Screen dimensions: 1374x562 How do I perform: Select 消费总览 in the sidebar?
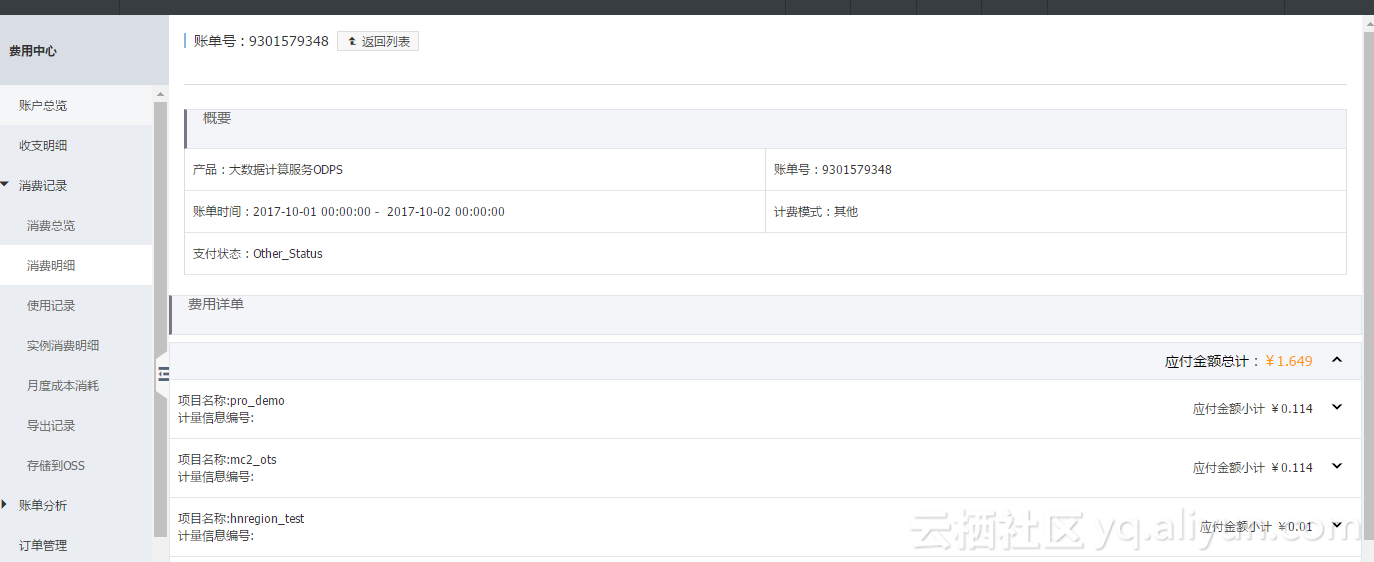click(76, 225)
